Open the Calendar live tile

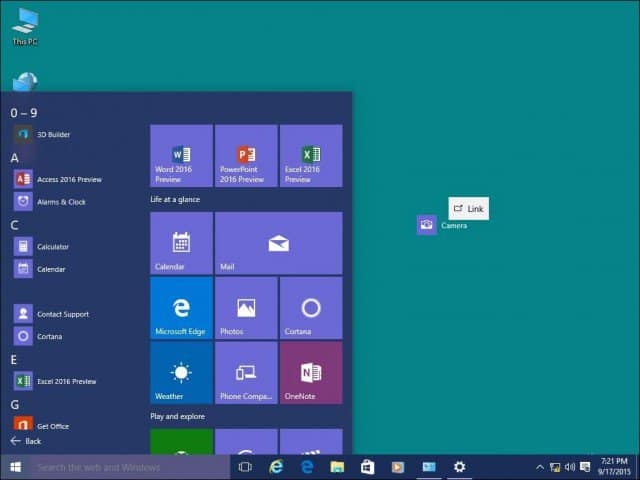[x=181, y=243]
